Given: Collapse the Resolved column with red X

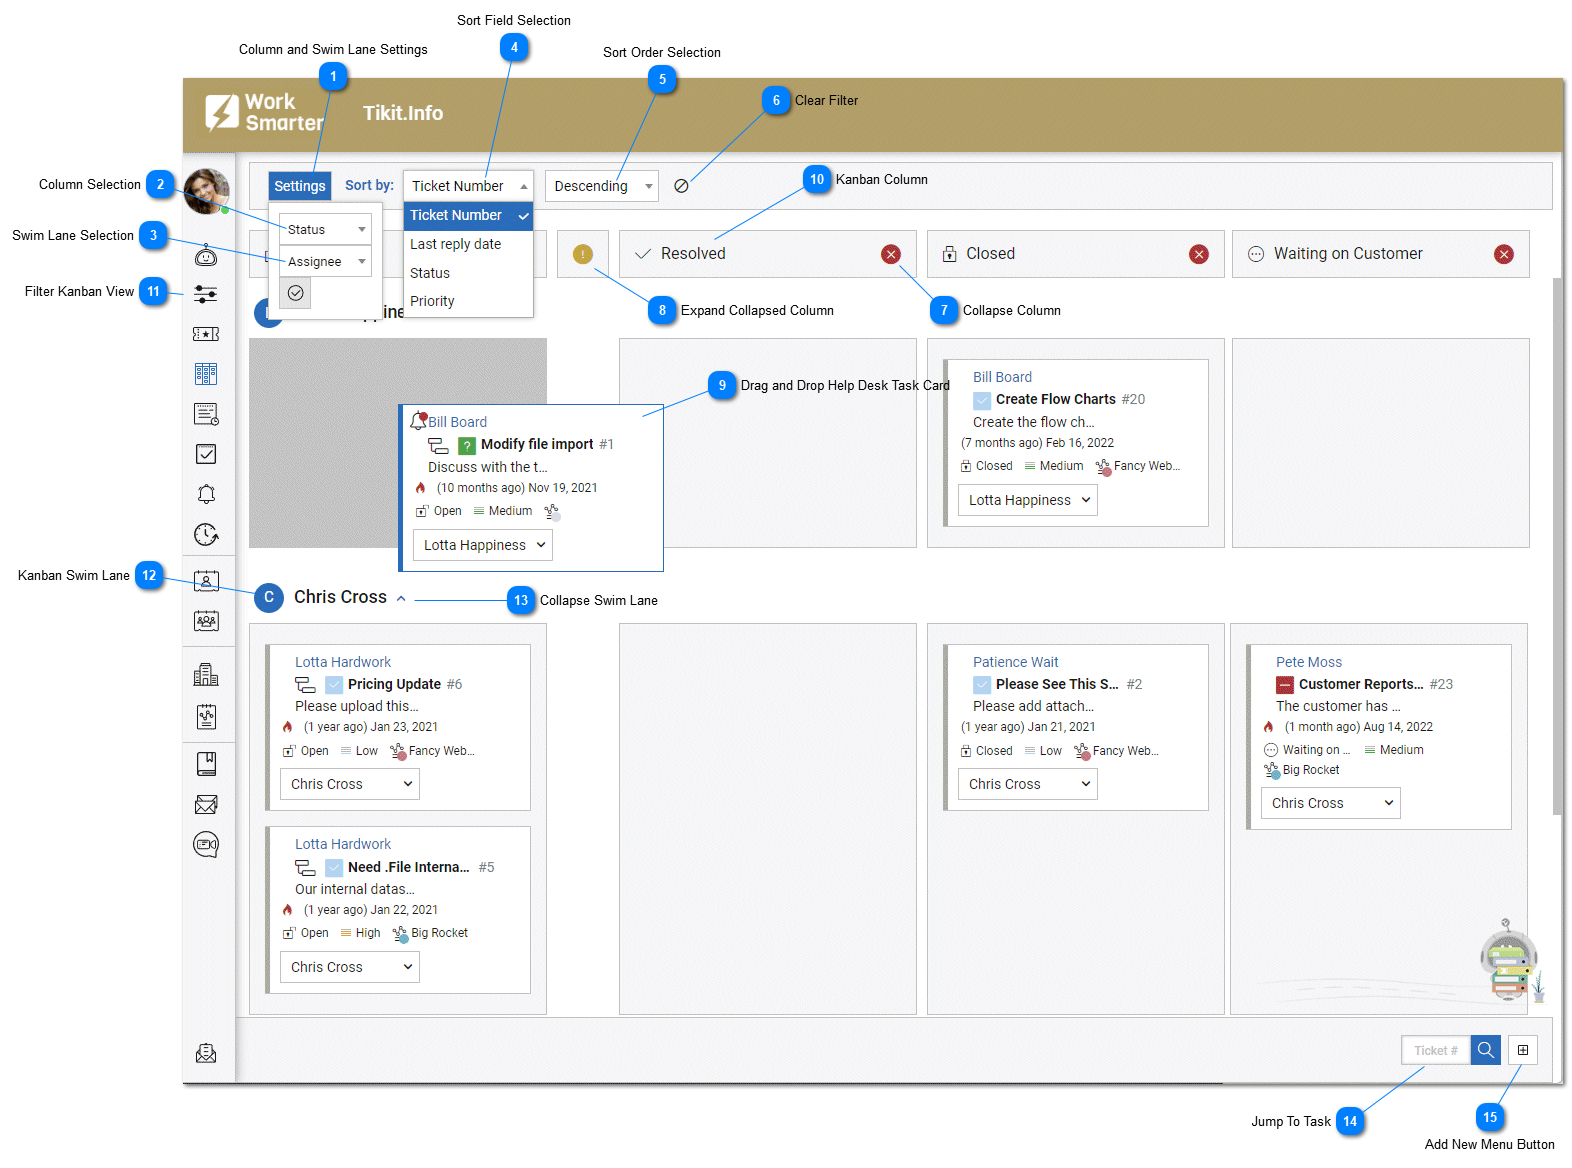Looking at the screenshot, I should point(891,254).
